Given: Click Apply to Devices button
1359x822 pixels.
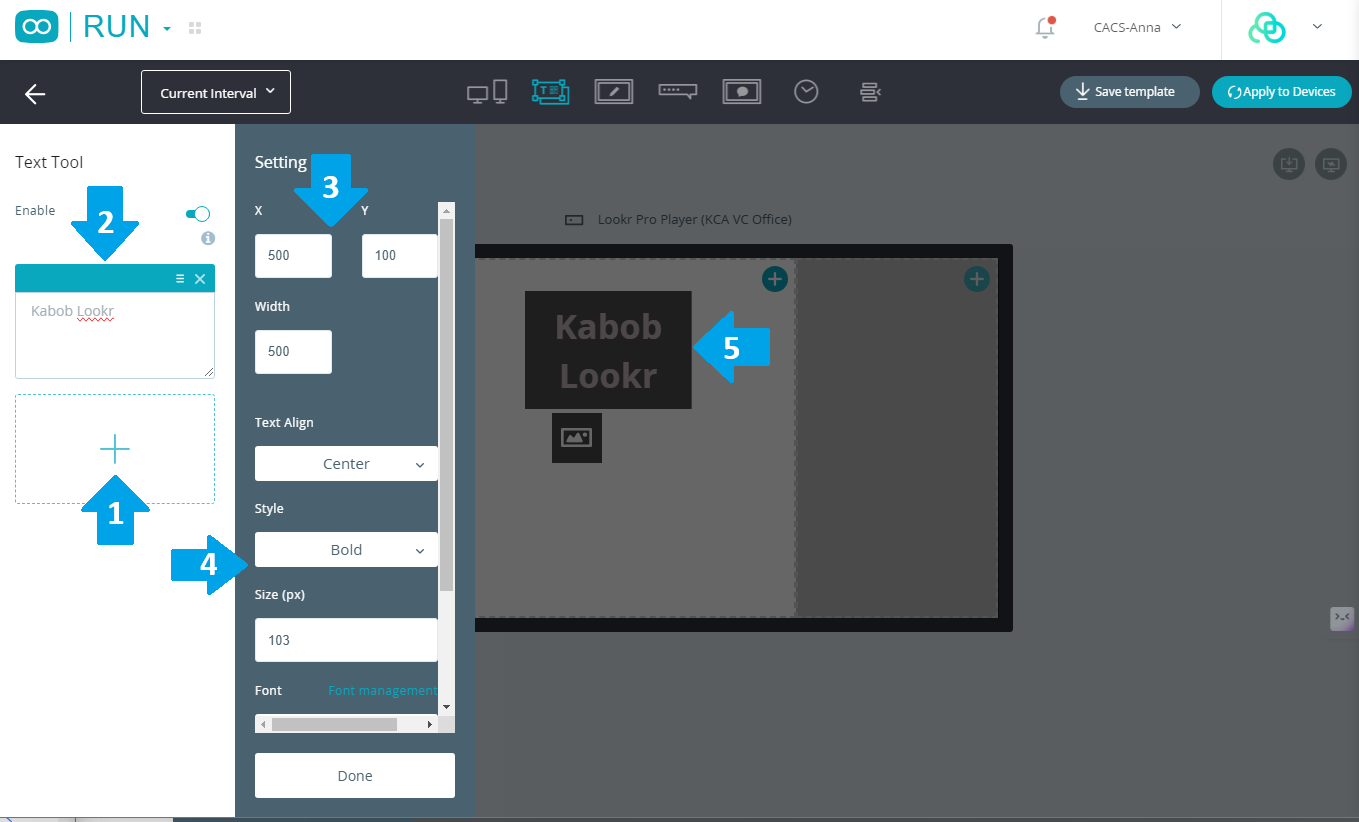Looking at the screenshot, I should coord(1281,92).
